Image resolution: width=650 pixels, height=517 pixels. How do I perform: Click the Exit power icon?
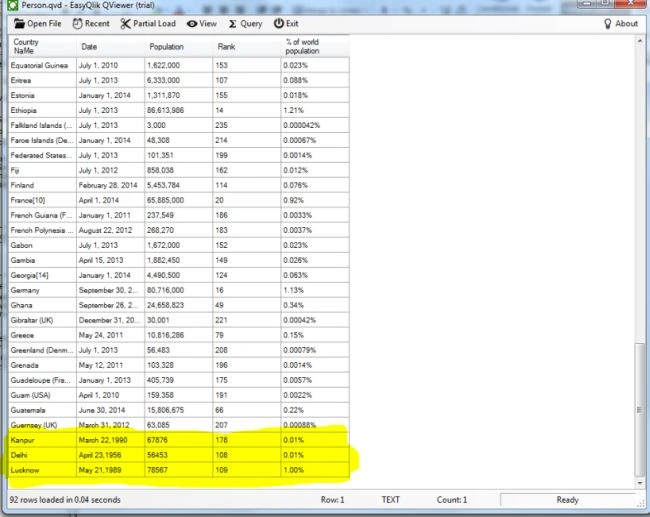279,23
